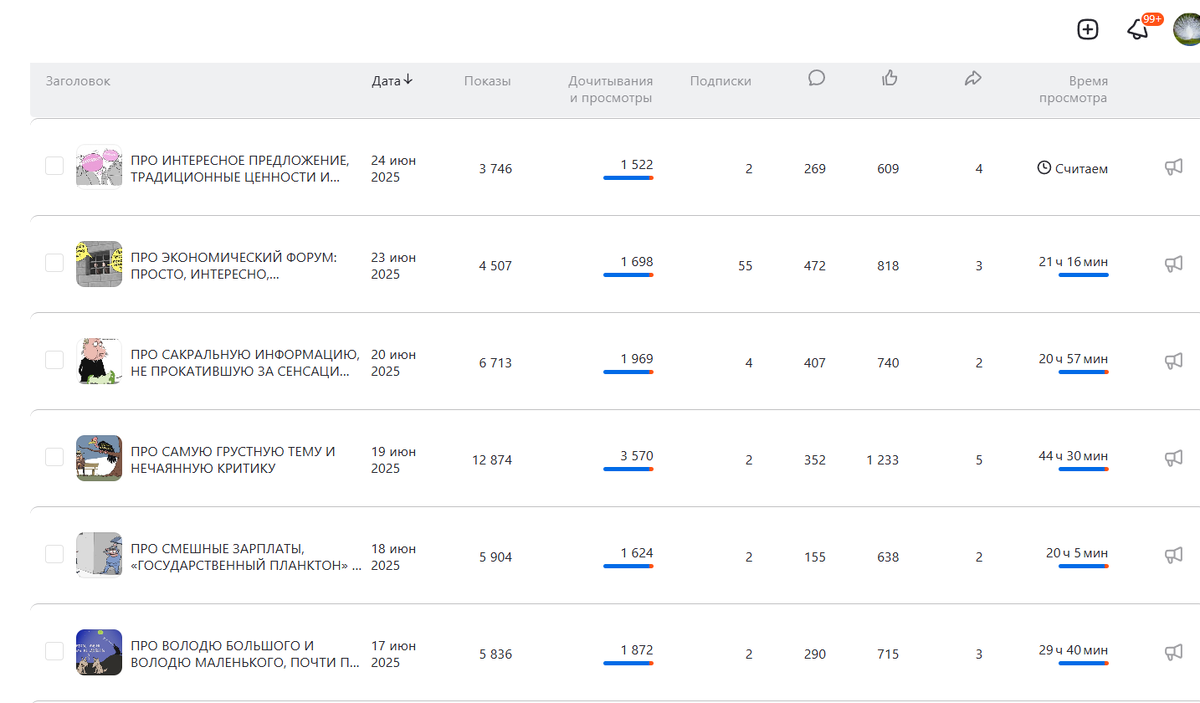Click impressions value 5 836
Image resolution: width=1200 pixels, height=703 pixels.
pos(495,654)
